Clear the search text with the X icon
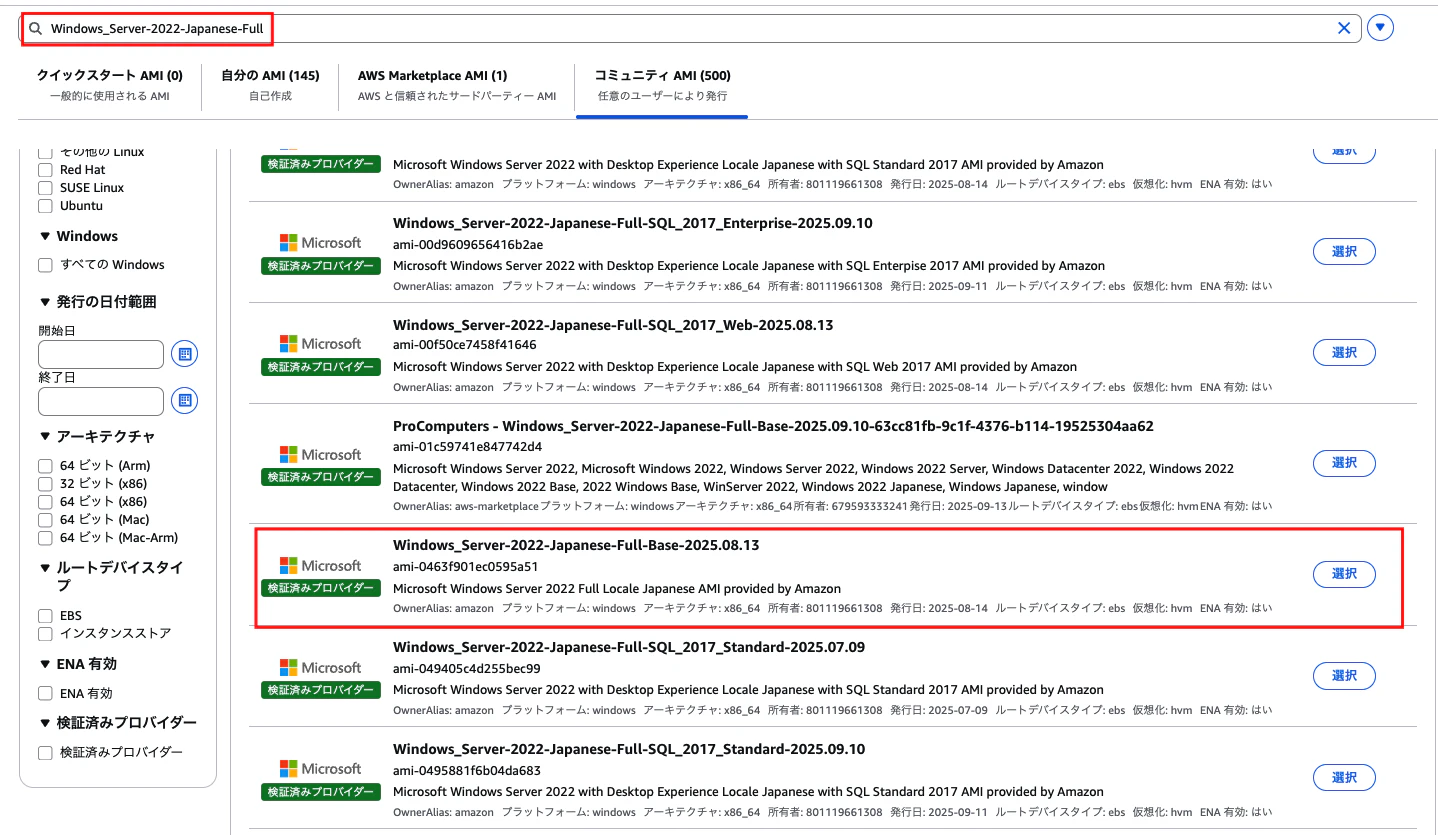Viewport: 1438px width, 835px height. point(1344,28)
